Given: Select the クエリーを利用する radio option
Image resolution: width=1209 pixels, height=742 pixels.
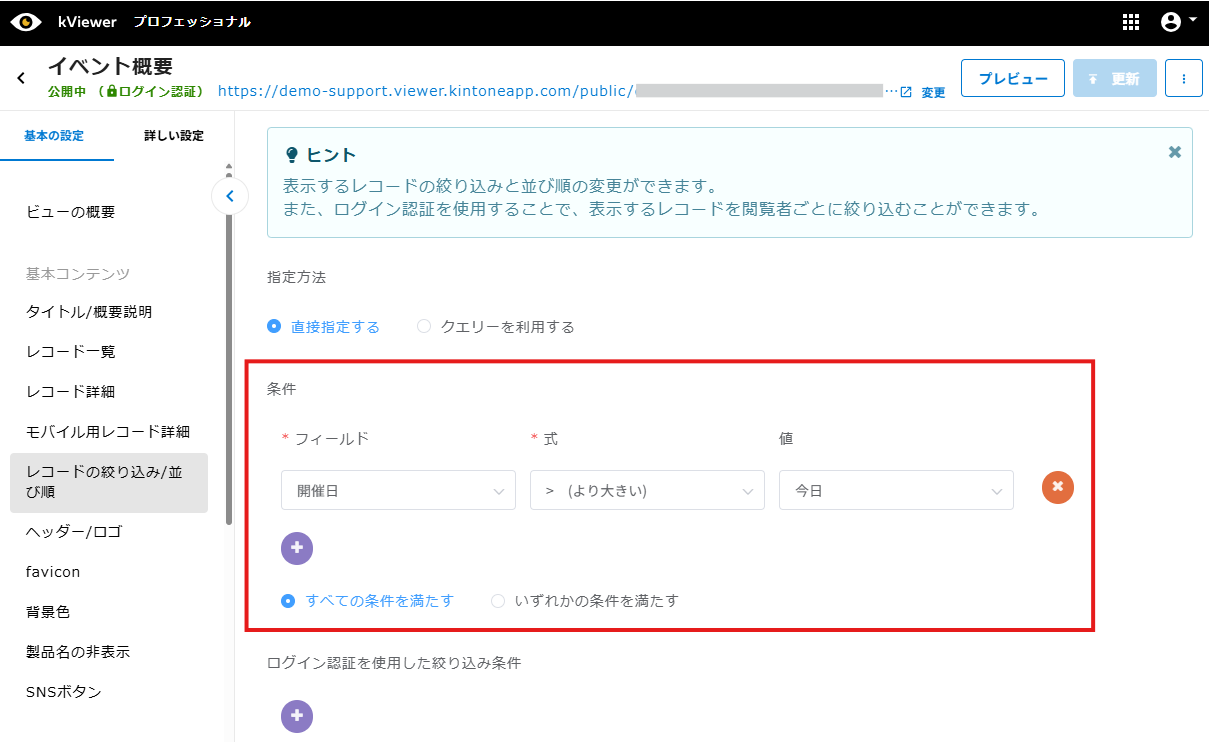Looking at the screenshot, I should [424, 327].
